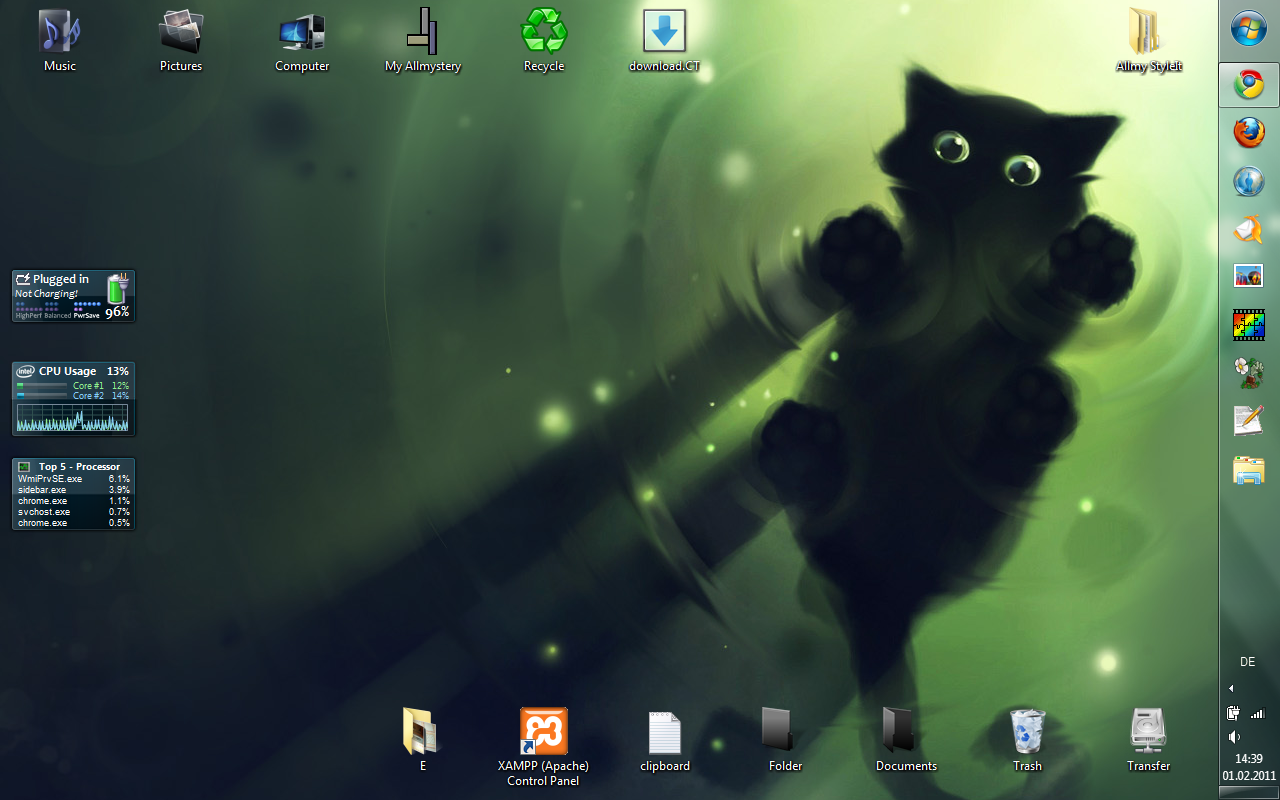1280x800 pixels.
Task: Open the DE language selector
Action: [x=1248, y=662]
